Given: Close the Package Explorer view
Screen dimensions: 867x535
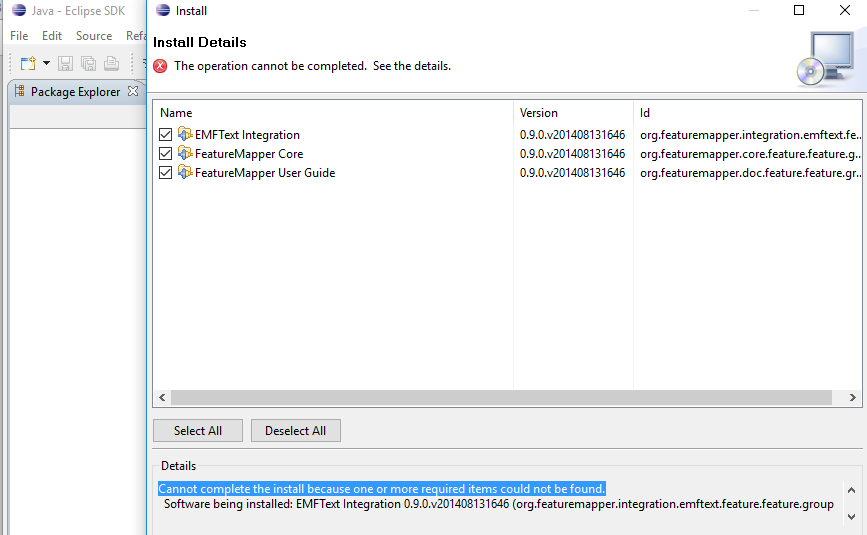Looking at the screenshot, I should pyautogui.click(x=133, y=91).
